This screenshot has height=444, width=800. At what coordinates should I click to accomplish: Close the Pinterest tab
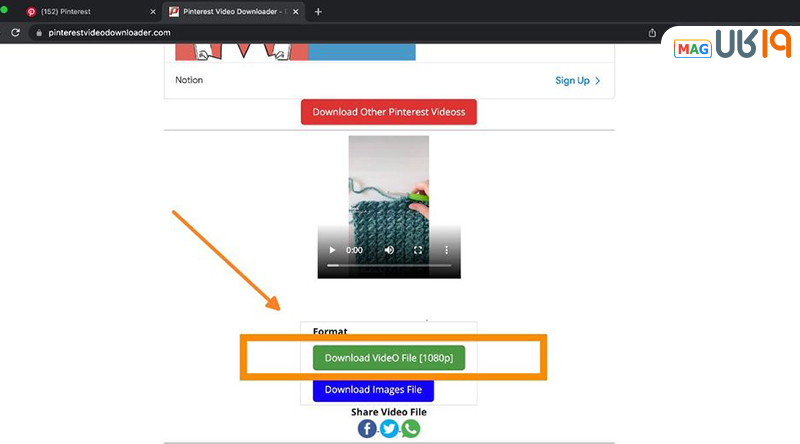point(152,12)
